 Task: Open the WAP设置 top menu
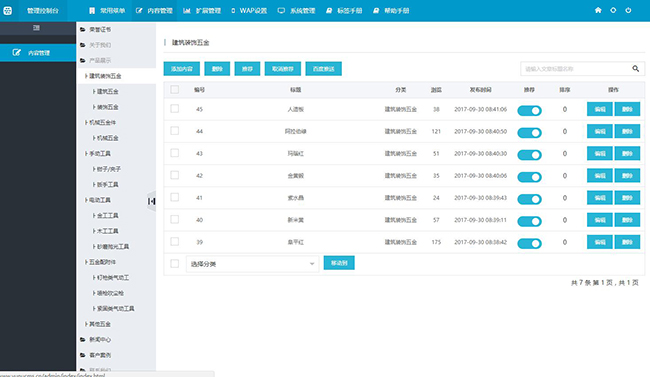click(x=249, y=11)
